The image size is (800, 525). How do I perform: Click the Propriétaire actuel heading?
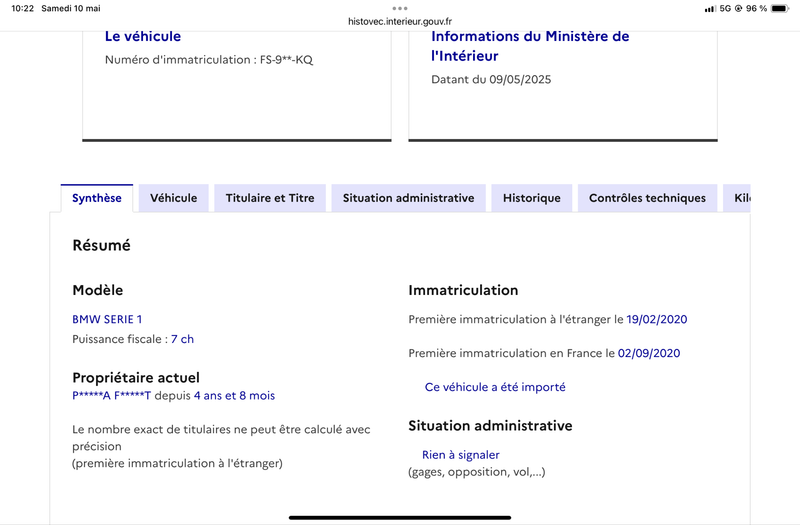pos(136,378)
